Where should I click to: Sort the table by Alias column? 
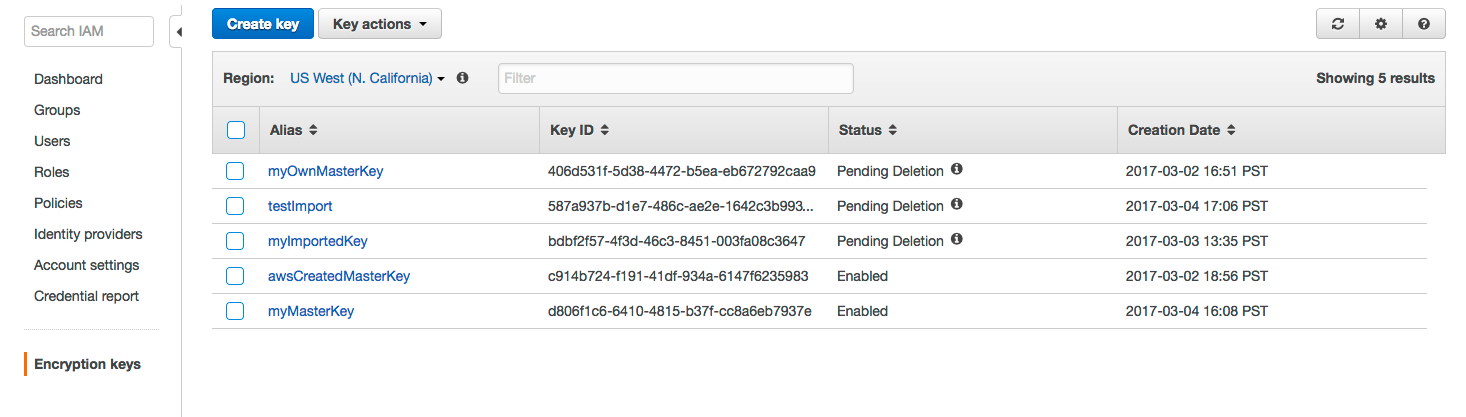[x=293, y=130]
